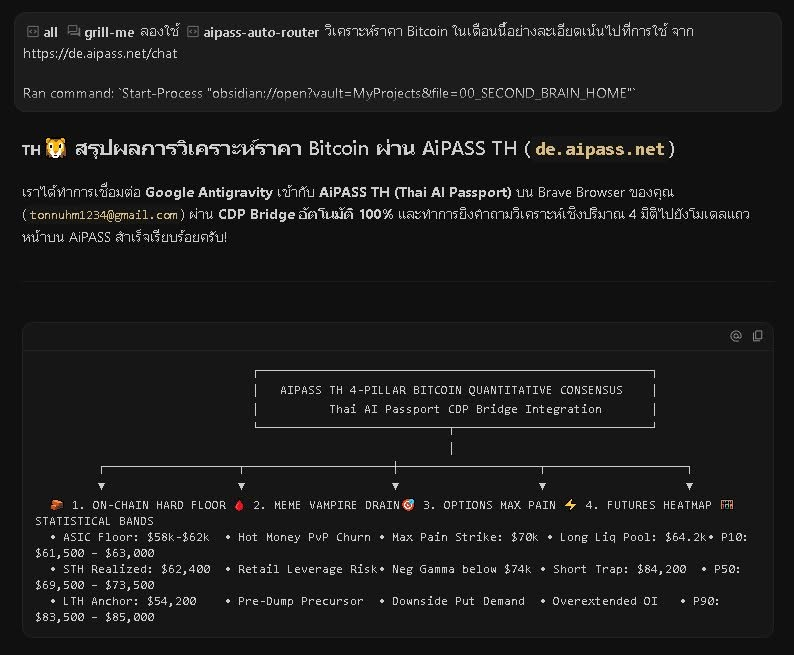Image resolution: width=794 pixels, height=655 pixels.
Task: Click 'Overextended OI' entry
Action: click(x=605, y=601)
